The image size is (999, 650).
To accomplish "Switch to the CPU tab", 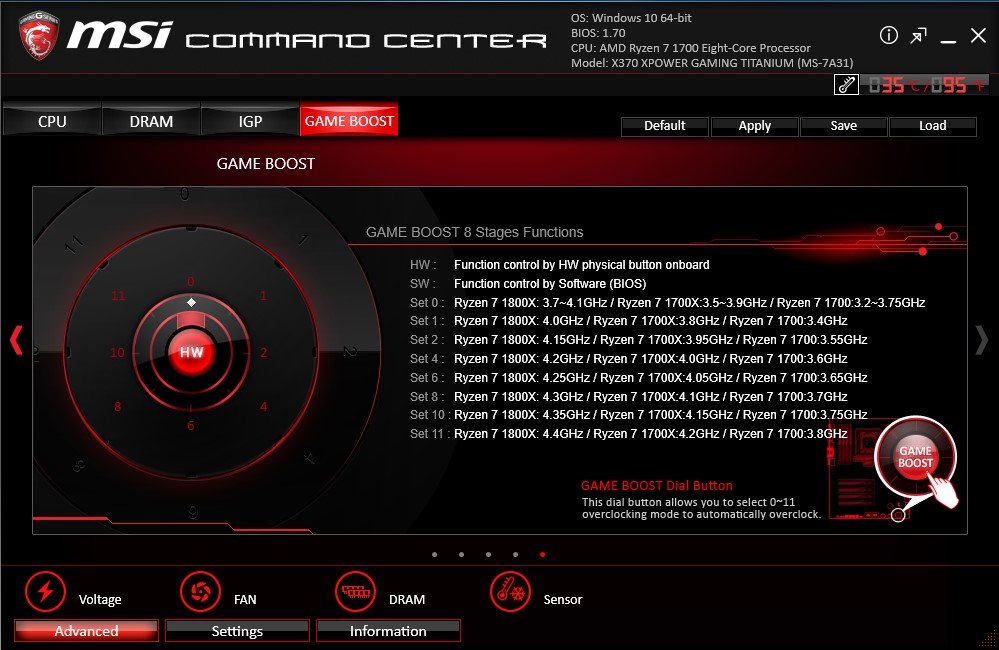I will [x=52, y=121].
